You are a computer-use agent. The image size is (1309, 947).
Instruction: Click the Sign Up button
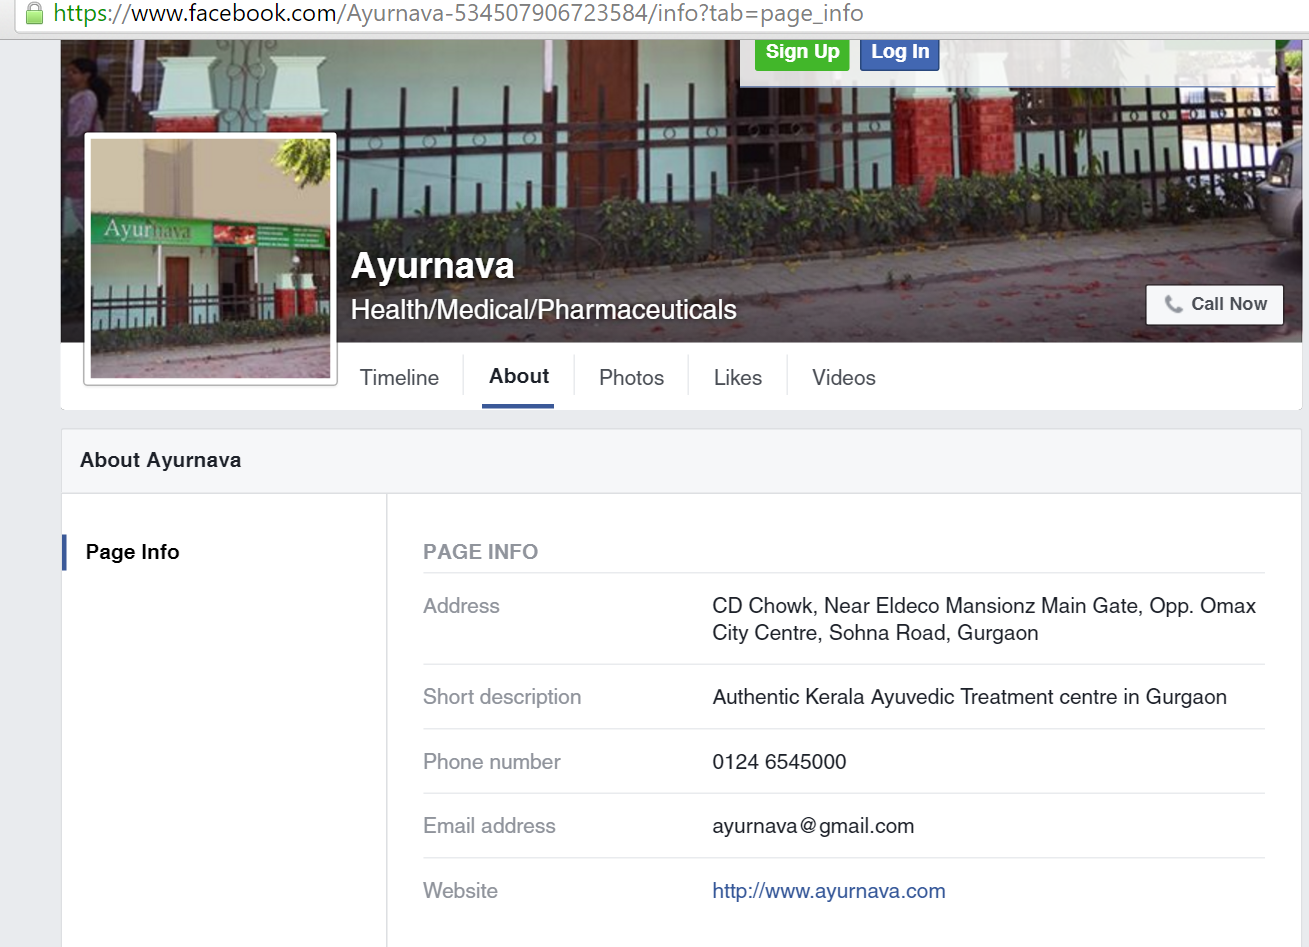802,52
